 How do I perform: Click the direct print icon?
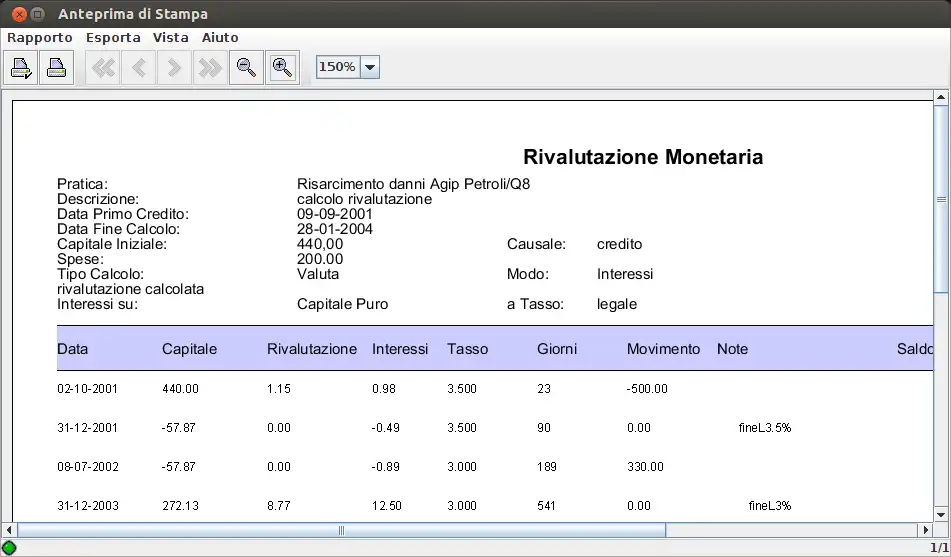(x=57, y=68)
